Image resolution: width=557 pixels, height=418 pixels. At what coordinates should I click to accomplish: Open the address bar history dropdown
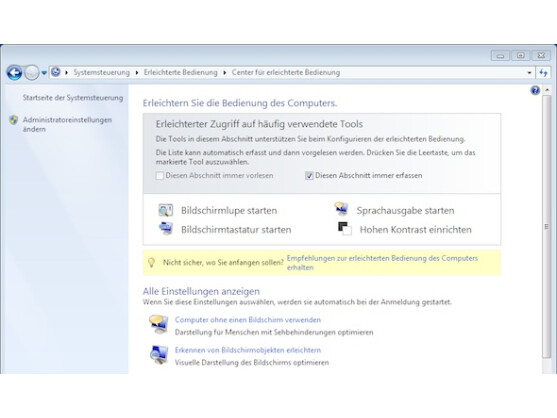[x=529, y=72]
